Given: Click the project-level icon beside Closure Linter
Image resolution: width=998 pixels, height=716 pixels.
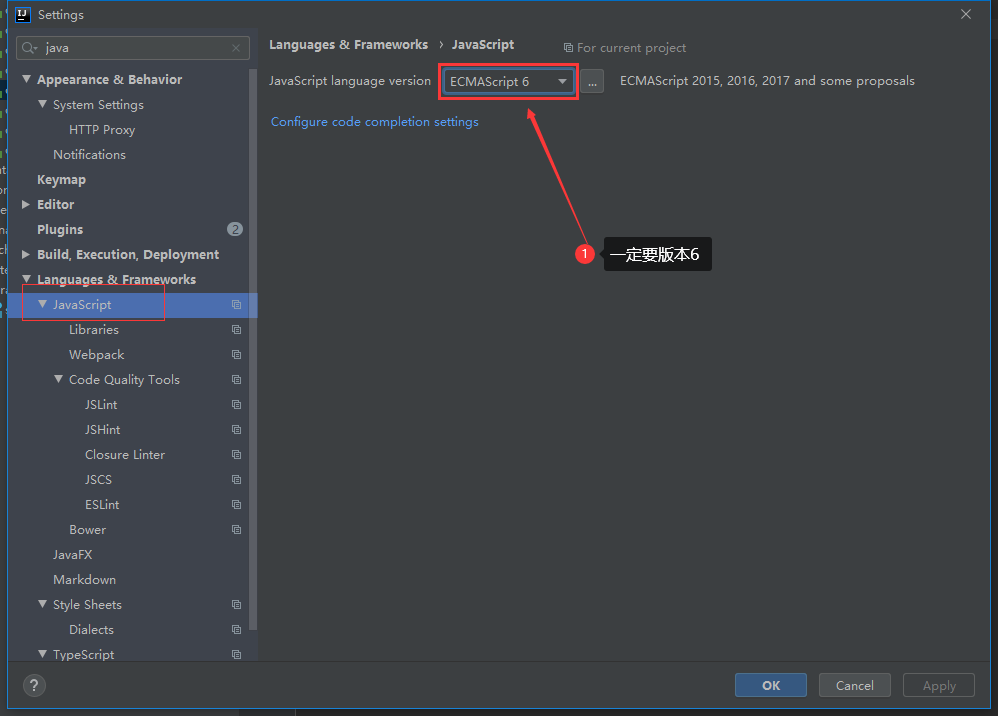Looking at the screenshot, I should [x=236, y=454].
